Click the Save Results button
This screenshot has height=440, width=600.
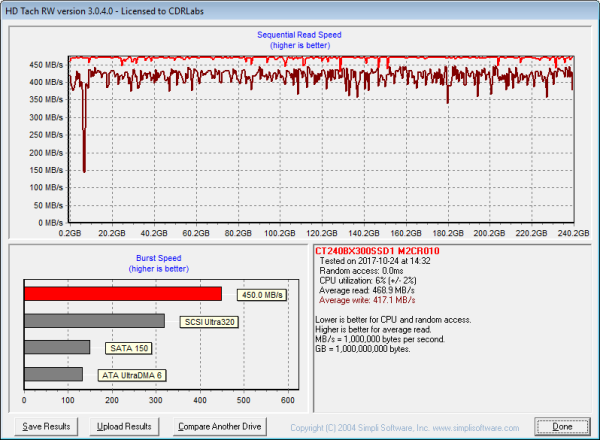point(45,426)
